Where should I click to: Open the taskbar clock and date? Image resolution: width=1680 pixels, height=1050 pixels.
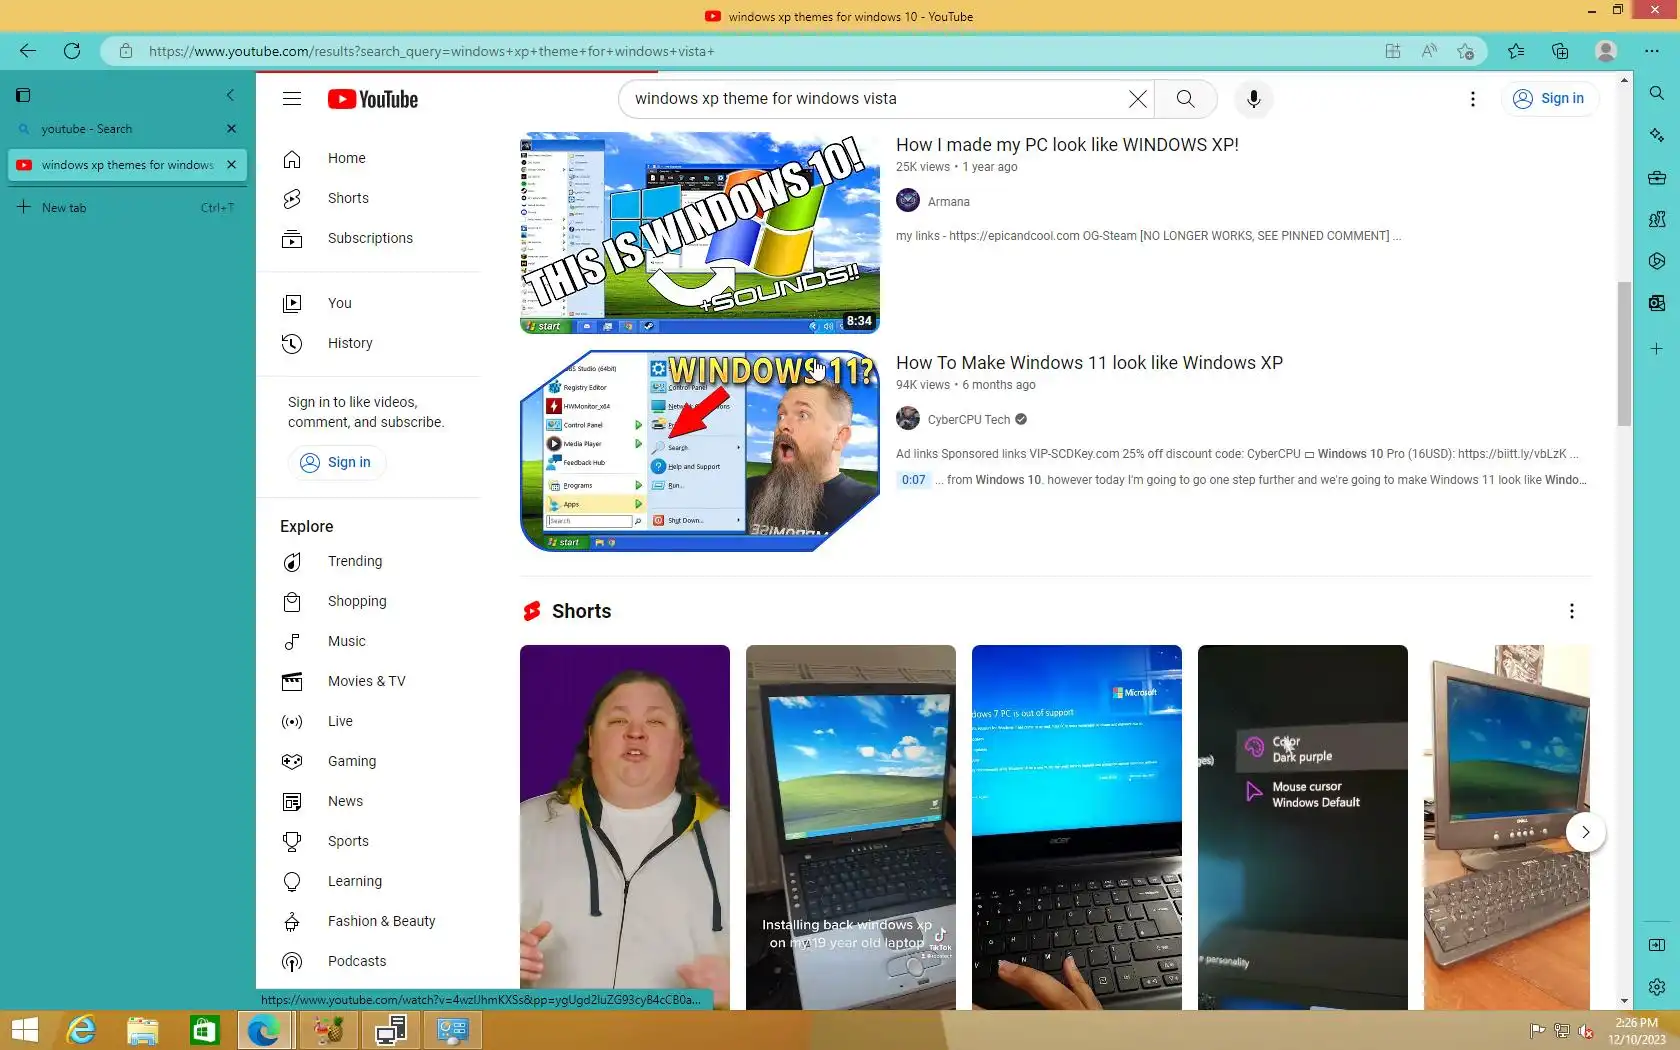pos(1637,1031)
